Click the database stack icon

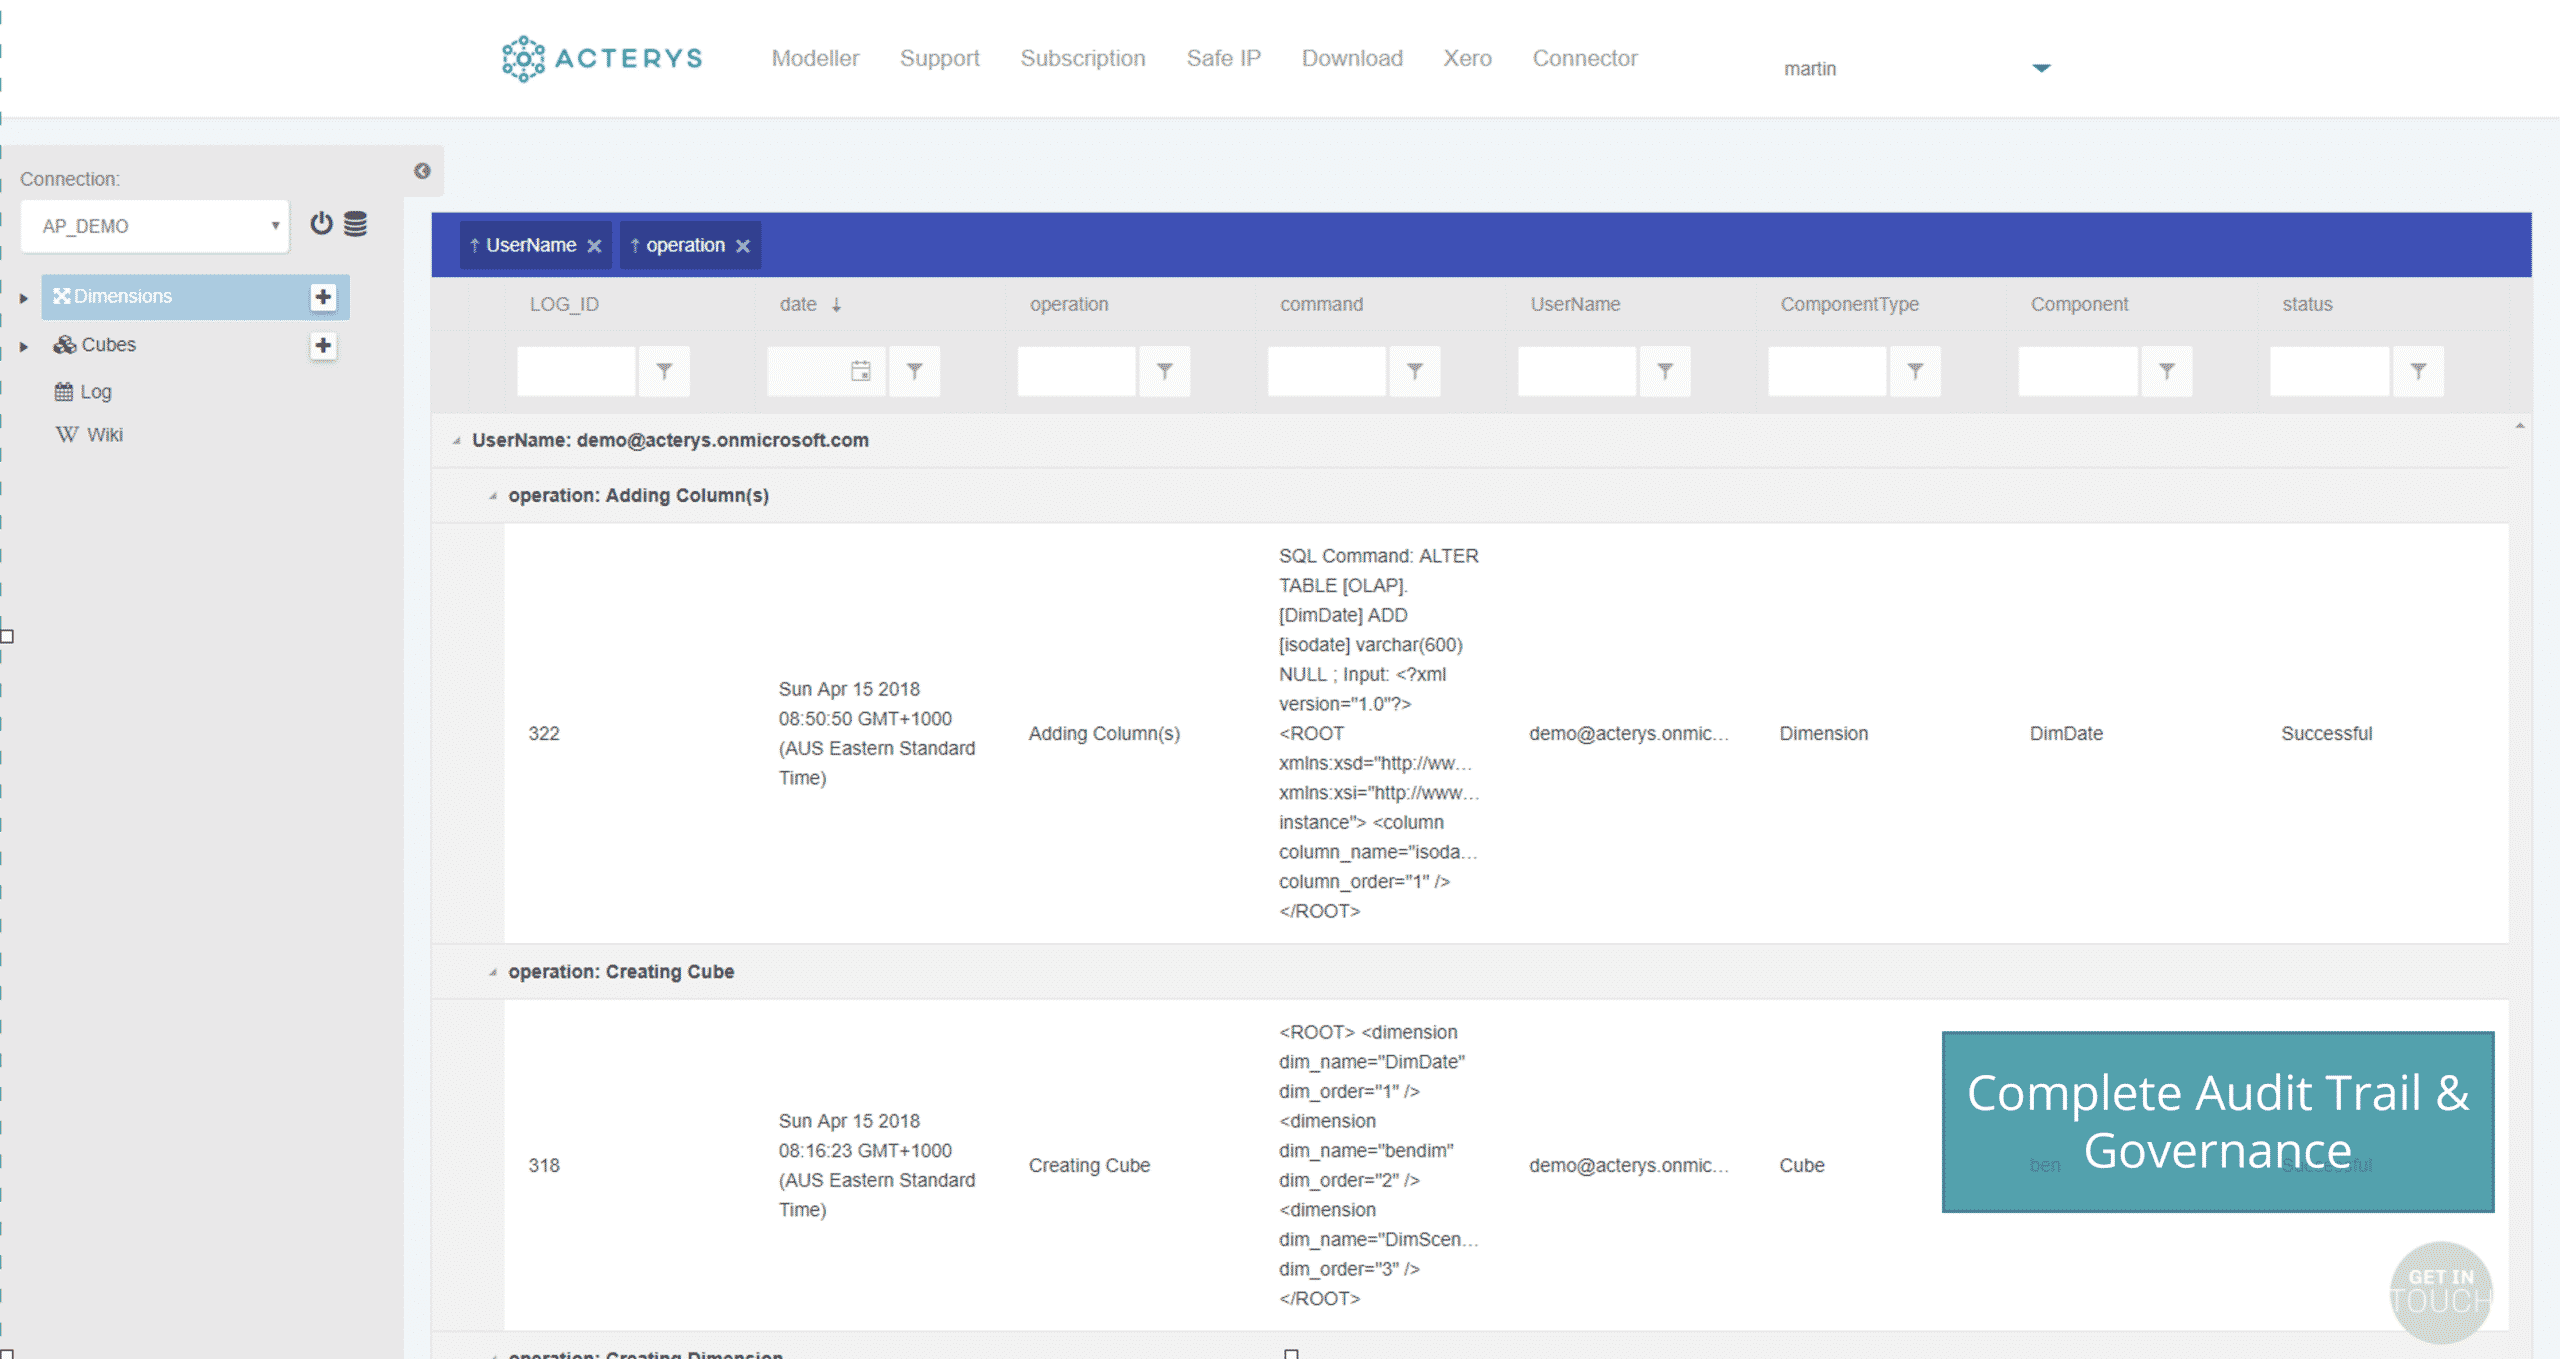pyautogui.click(x=355, y=223)
